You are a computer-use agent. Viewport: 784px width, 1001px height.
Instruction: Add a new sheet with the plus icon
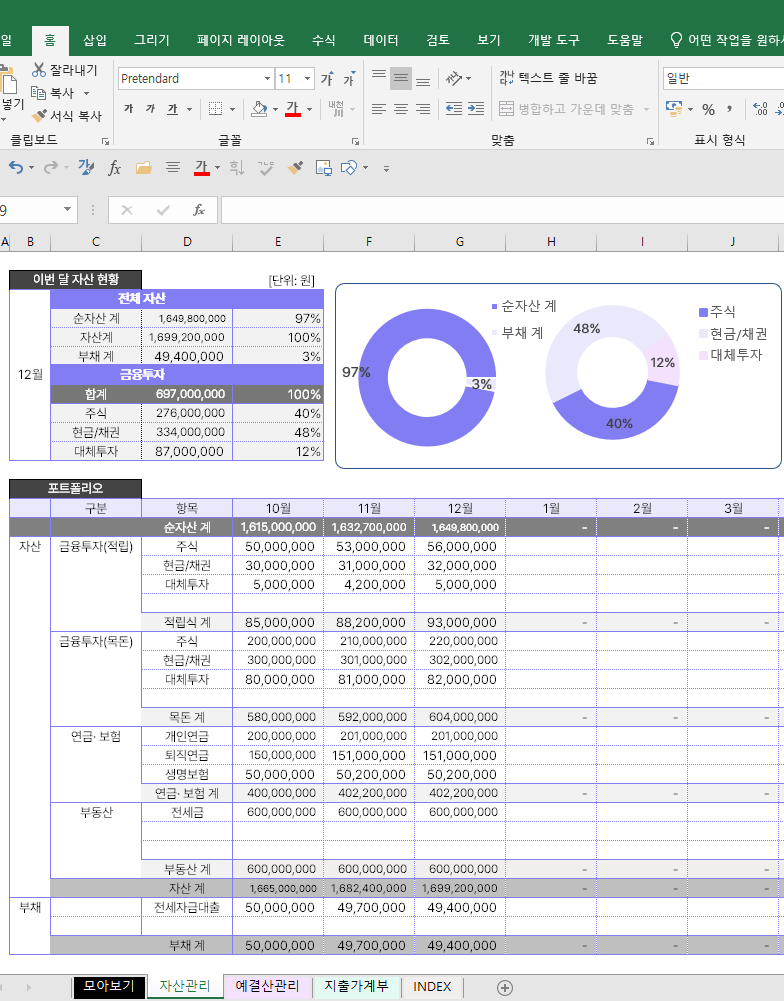pos(504,988)
